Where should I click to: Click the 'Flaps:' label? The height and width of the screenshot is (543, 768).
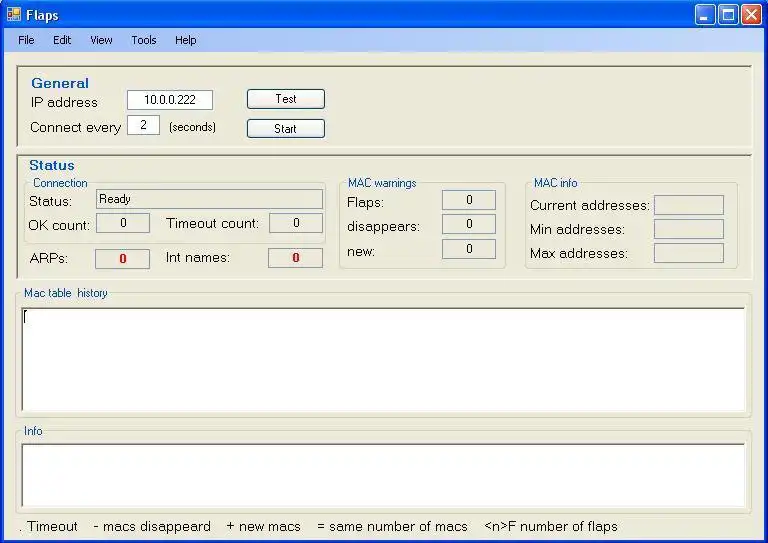tap(365, 203)
